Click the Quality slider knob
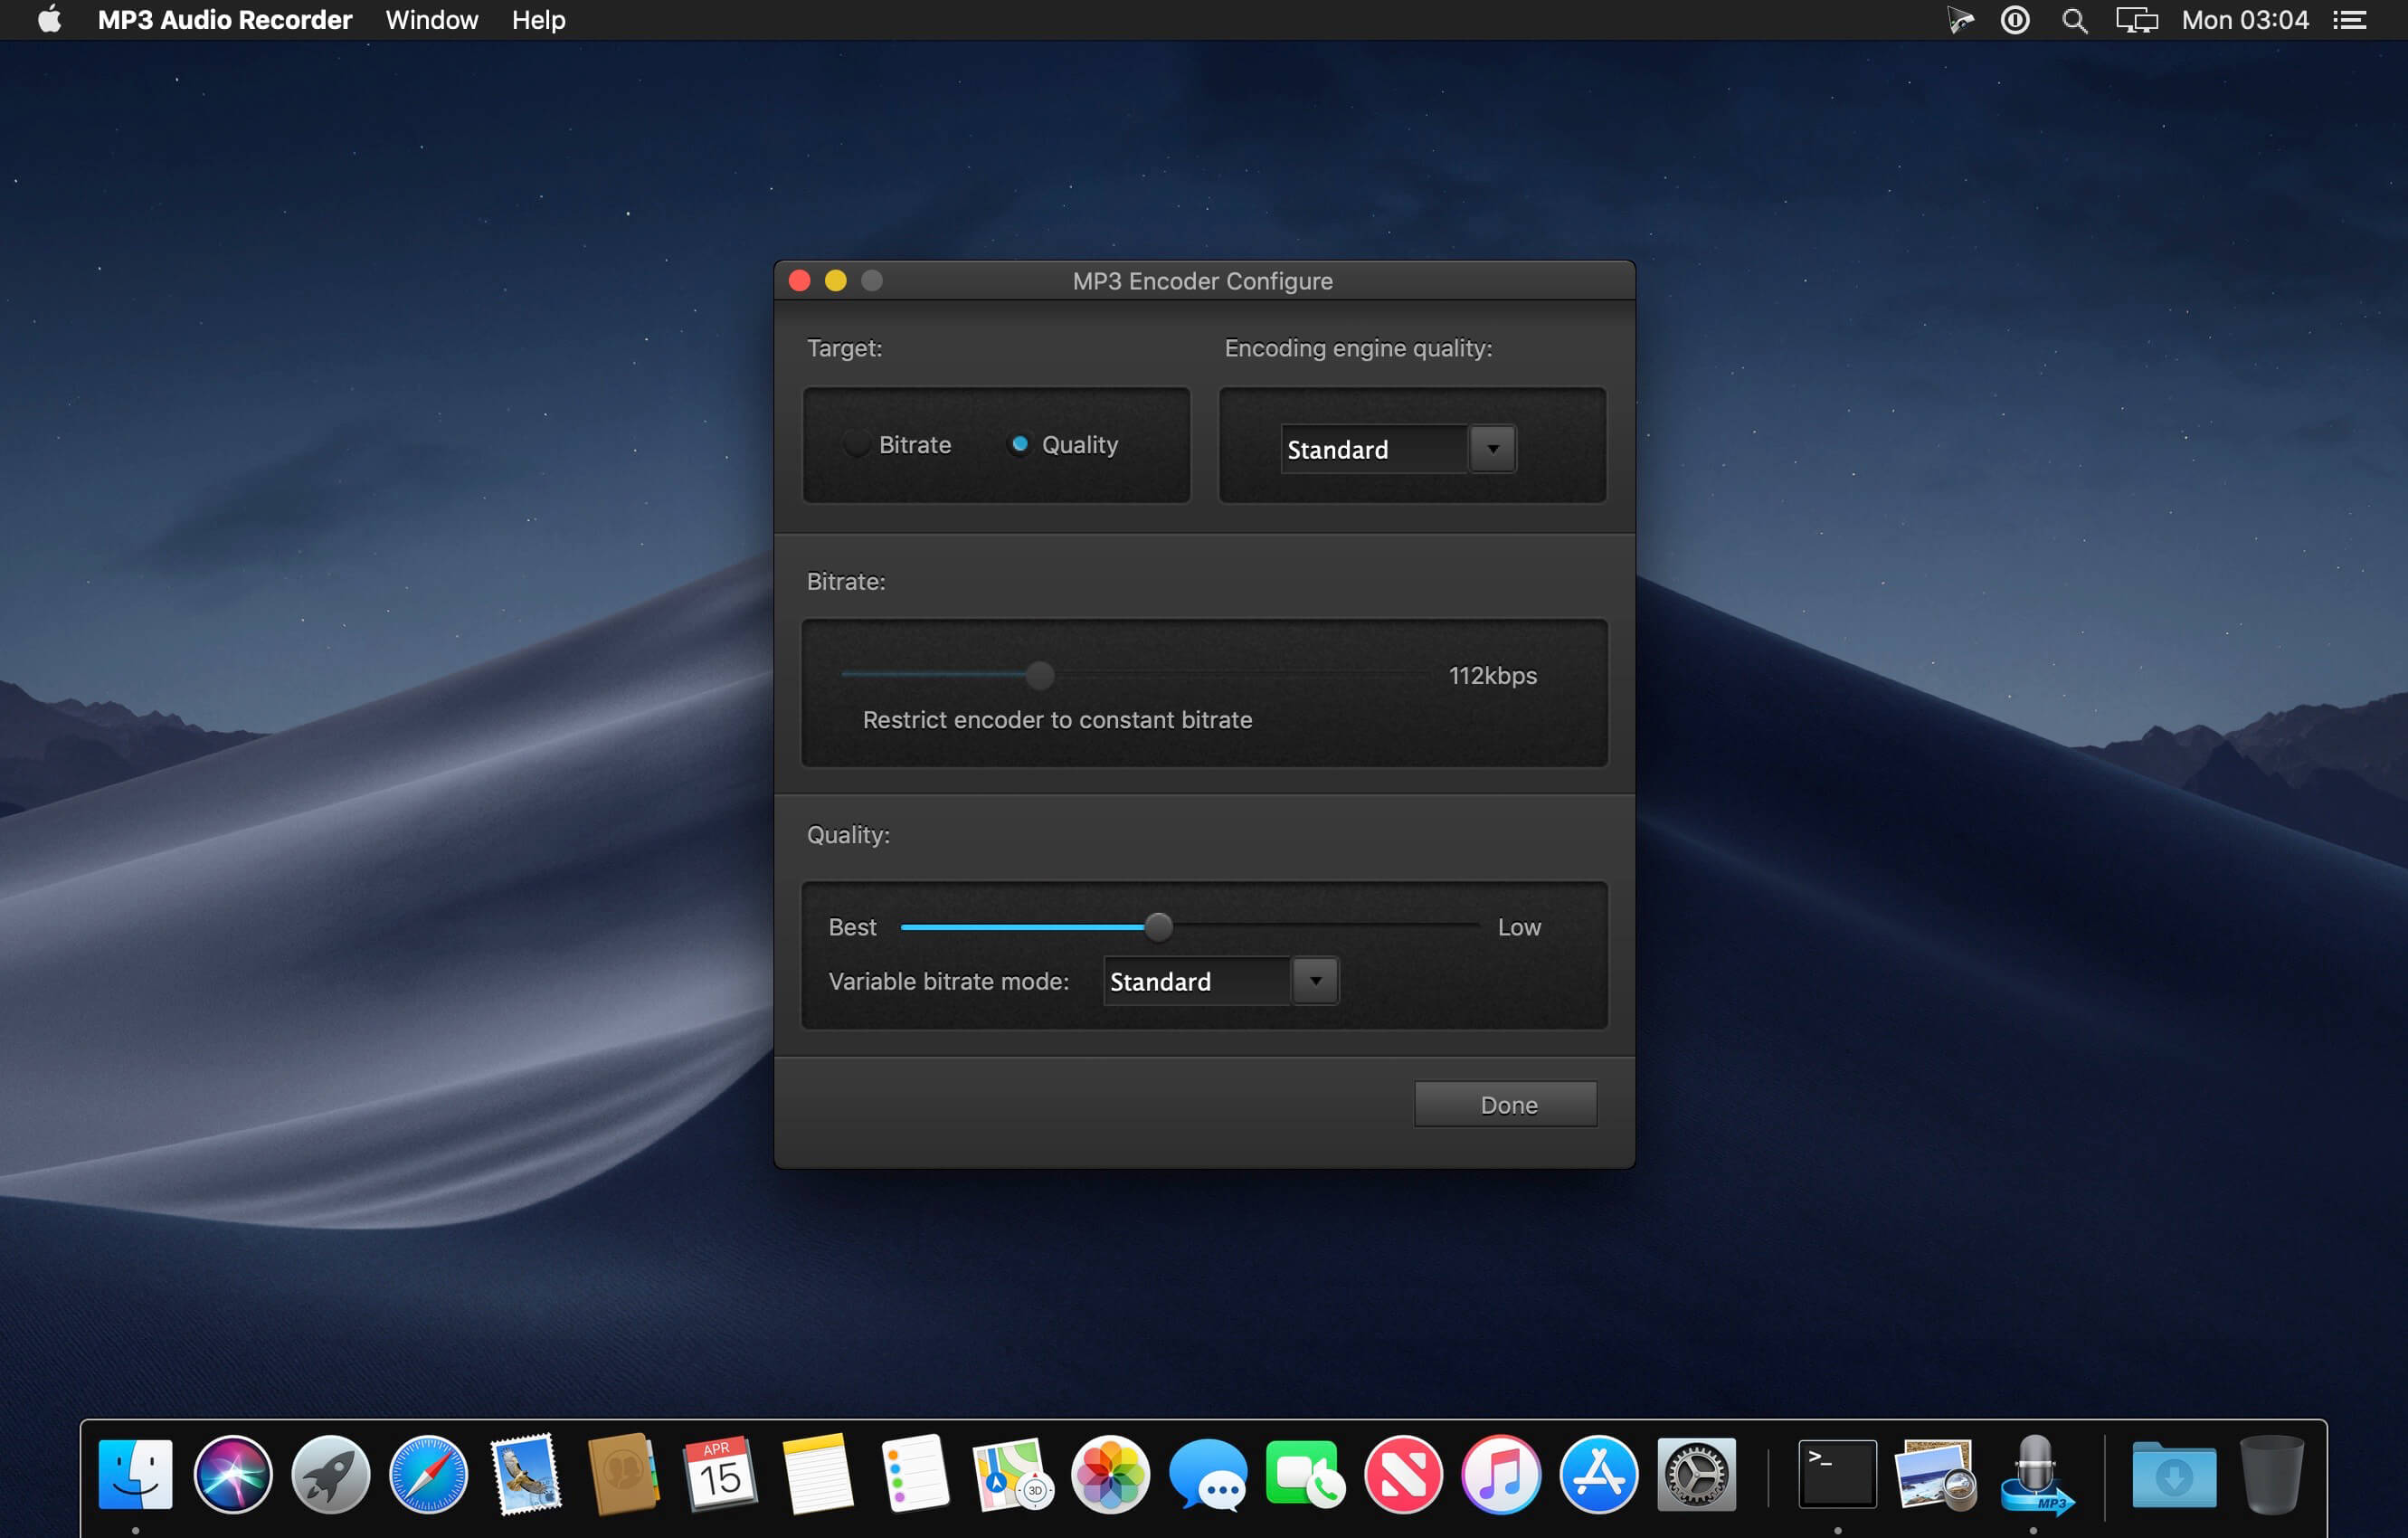The height and width of the screenshot is (1538, 2408). (1158, 927)
